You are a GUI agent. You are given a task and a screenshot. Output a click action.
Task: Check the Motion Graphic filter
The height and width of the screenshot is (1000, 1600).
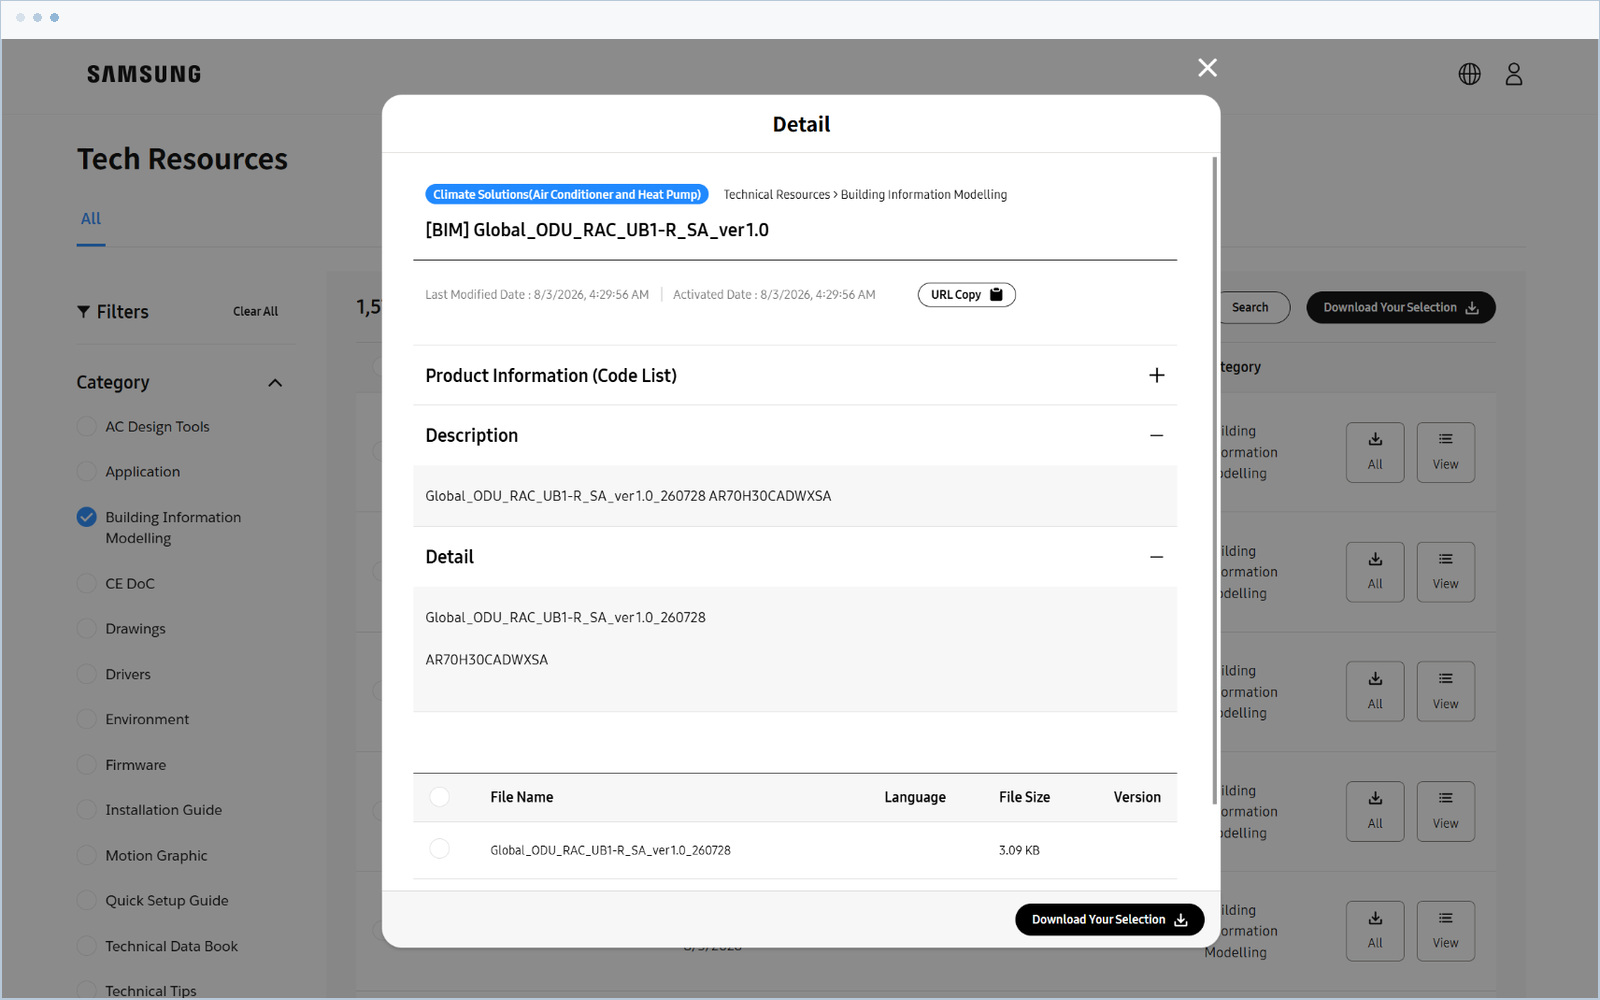point(87,855)
